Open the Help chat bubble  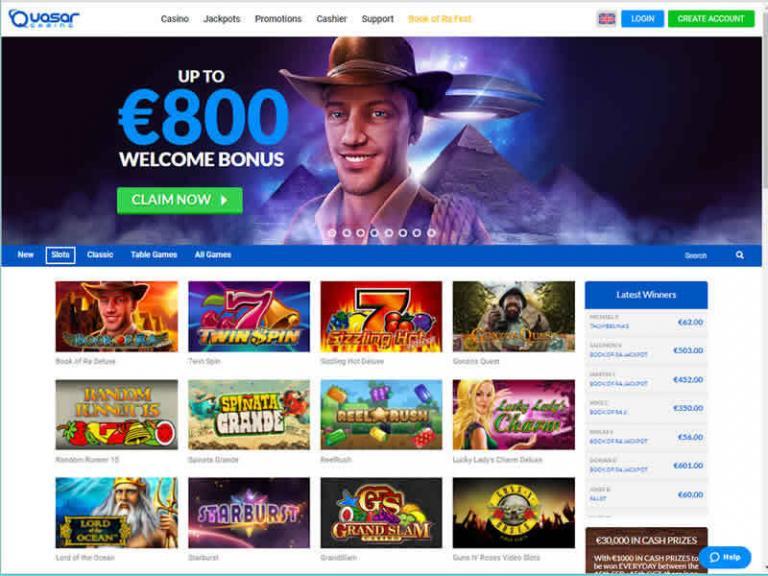[x=724, y=557]
